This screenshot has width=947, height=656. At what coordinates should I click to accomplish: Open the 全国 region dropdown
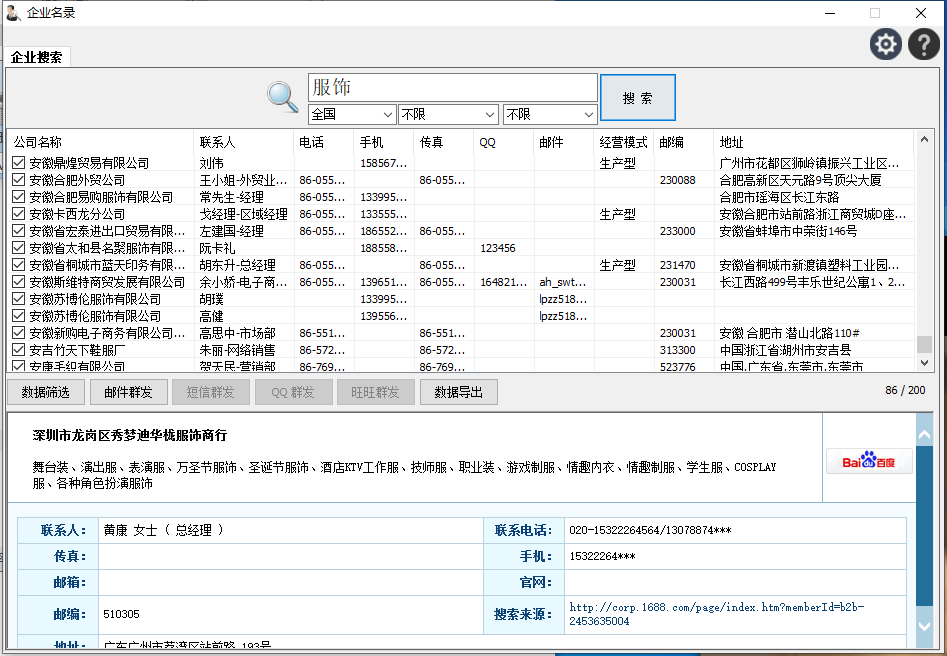pos(352,114)
